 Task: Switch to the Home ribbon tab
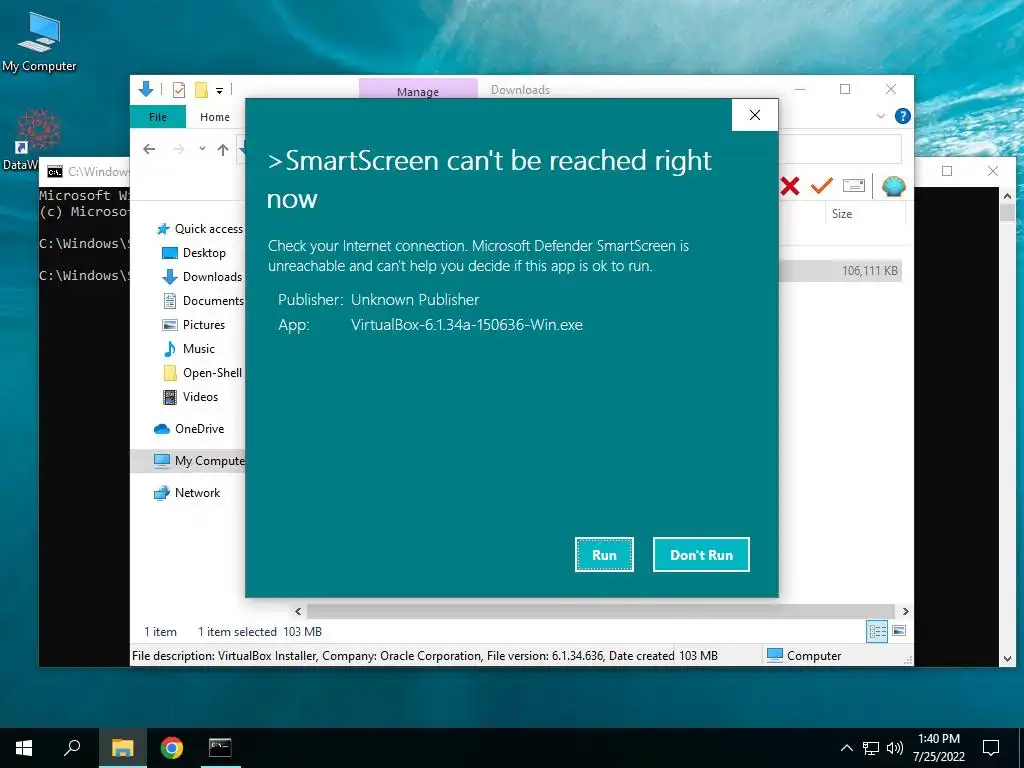[215, 117]
